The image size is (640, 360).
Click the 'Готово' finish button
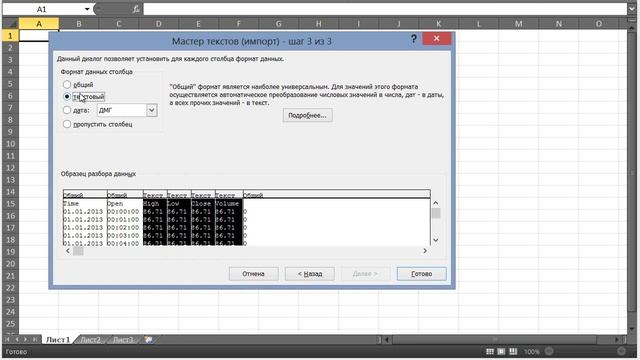[422, 274]
